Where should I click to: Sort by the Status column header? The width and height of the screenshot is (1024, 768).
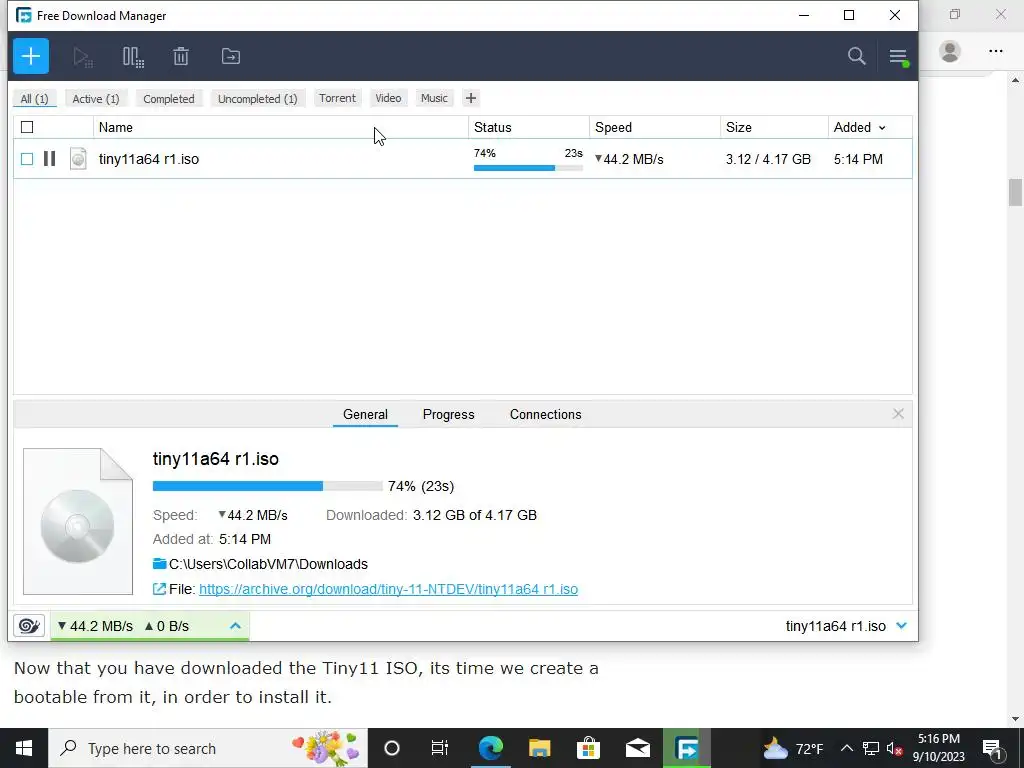tap(529, 127)
